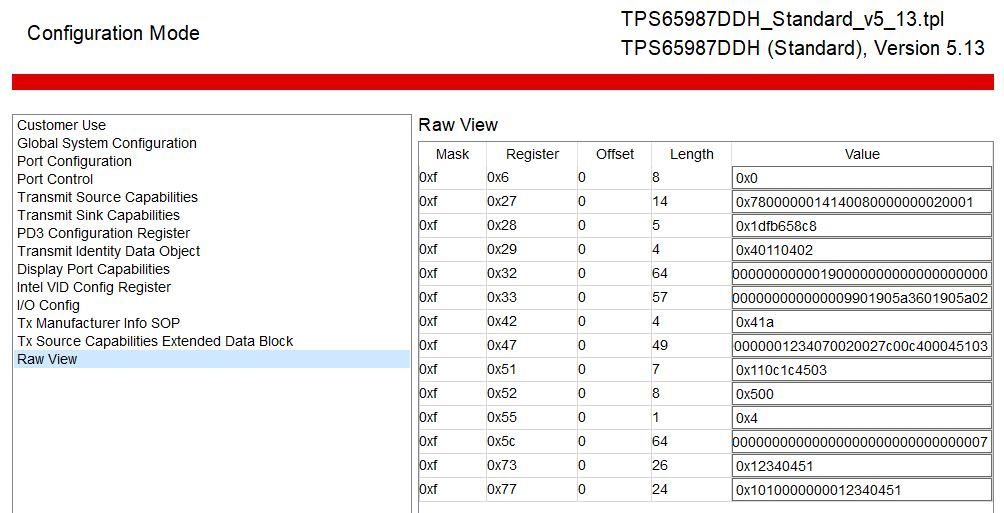Edit value field for register 0x32
The image size is (1004, 513).
coord(862,273)
